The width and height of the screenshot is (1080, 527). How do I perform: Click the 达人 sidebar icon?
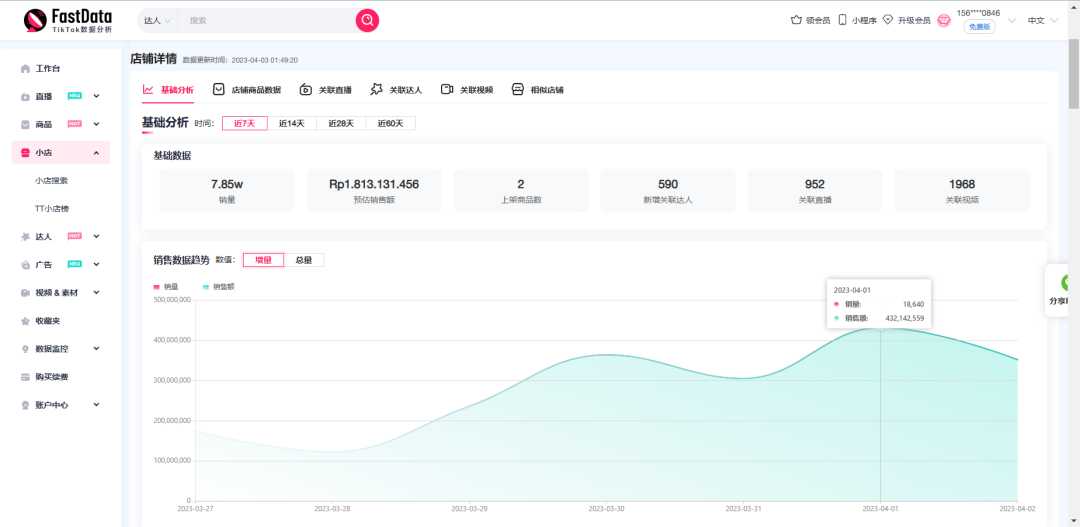coord(25,236)
